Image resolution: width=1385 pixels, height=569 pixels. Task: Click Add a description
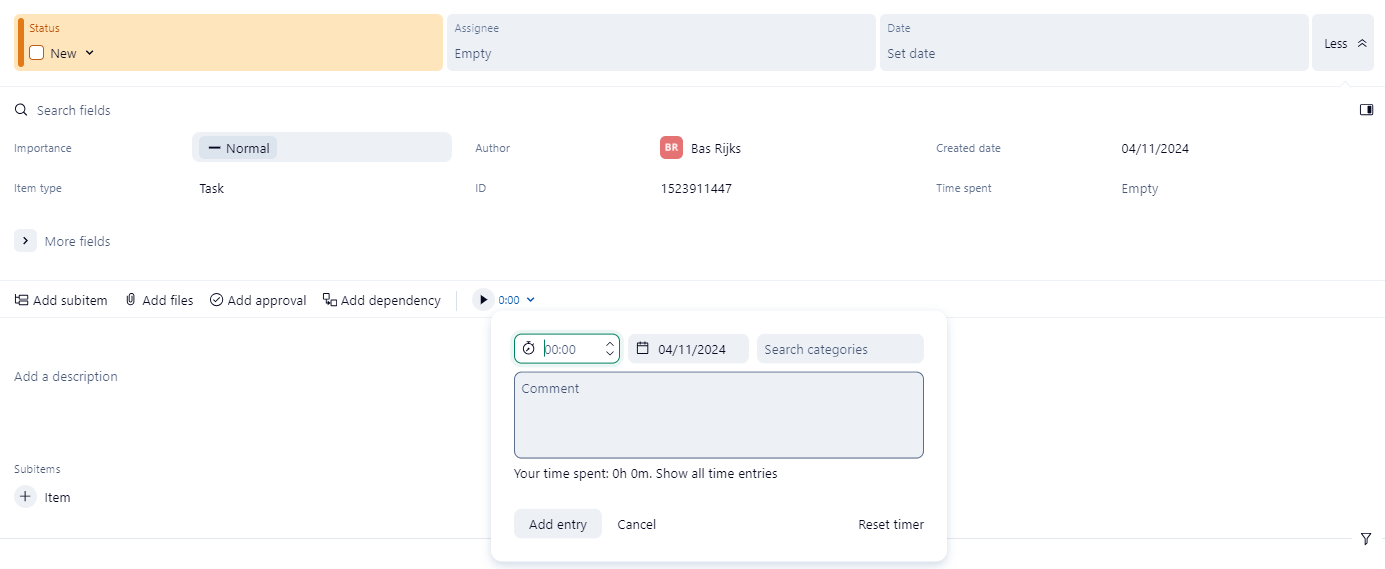pos(66,376)
